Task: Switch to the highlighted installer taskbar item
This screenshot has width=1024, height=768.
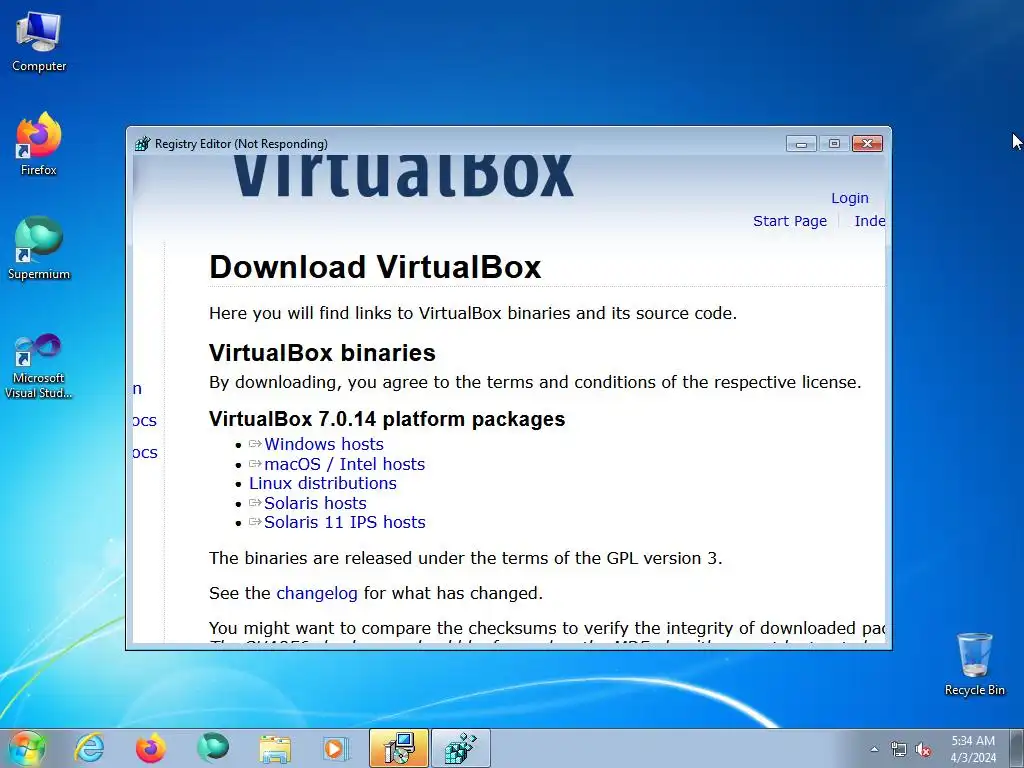Action: click(x=398, y=748)
